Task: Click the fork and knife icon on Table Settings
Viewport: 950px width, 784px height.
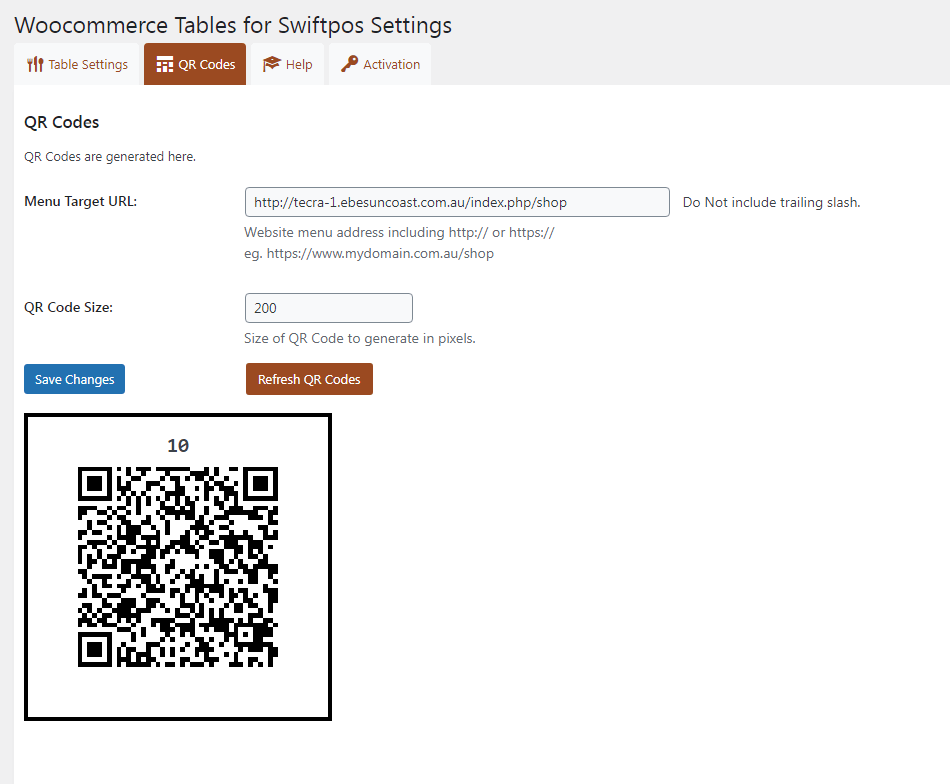Action: tap(35, 64)
